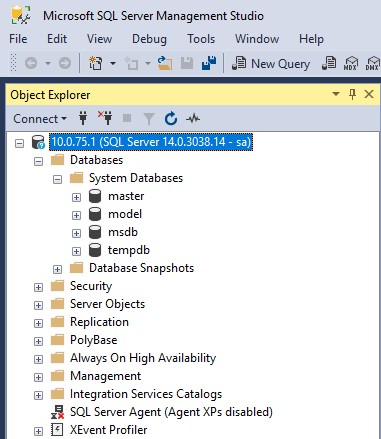Image resolution: width=381 pixels, height=439 pixels.
Task: Click the Open File folder icon
Action: (x=165, y=63)
